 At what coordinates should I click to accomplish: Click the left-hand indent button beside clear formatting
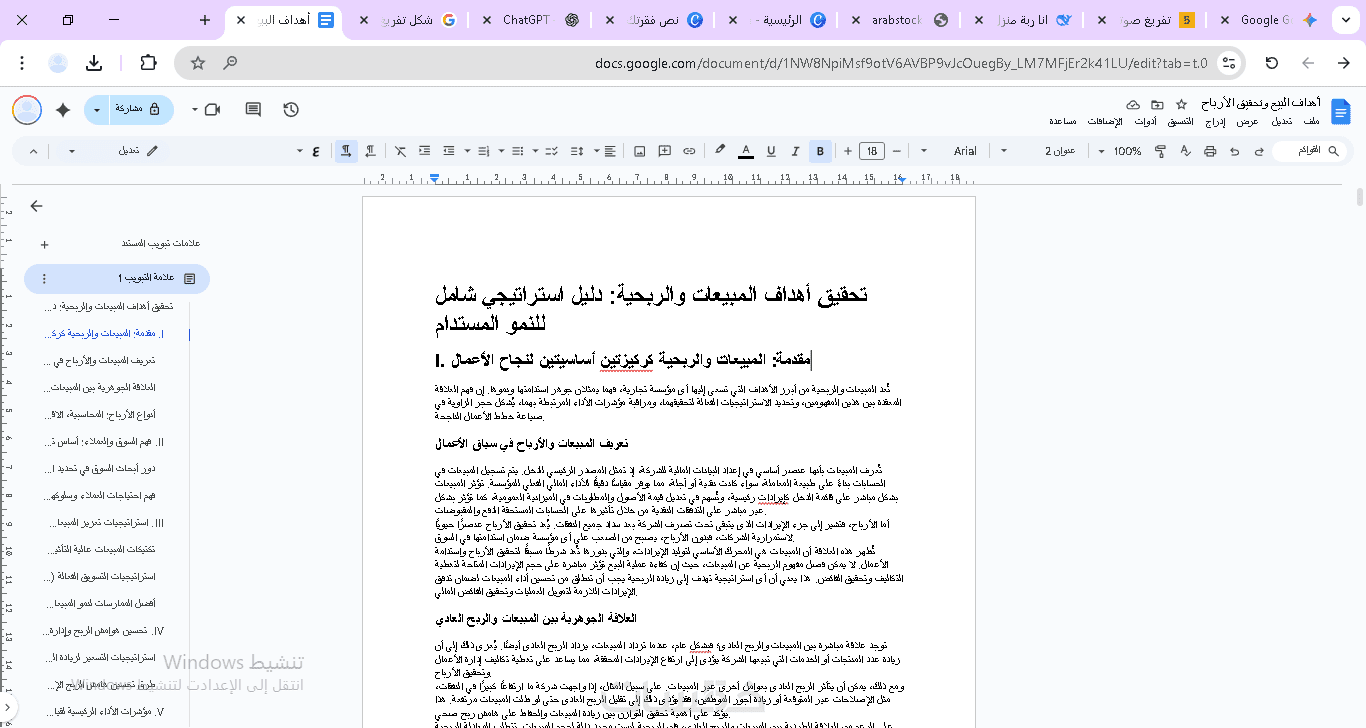[424, 151]
